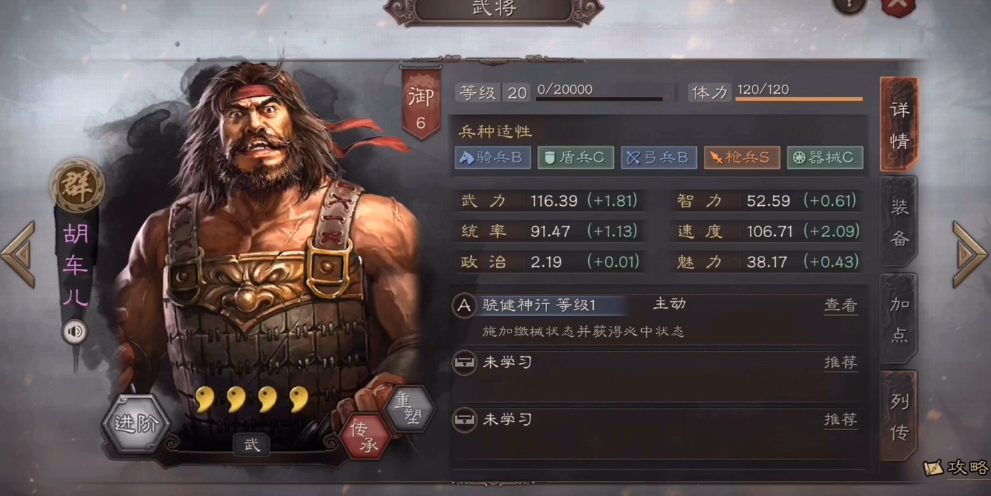This screenshot has height=496, width=991.
Task: Tap the 进阶 hexagon button
Action: (x=136, y=424)
